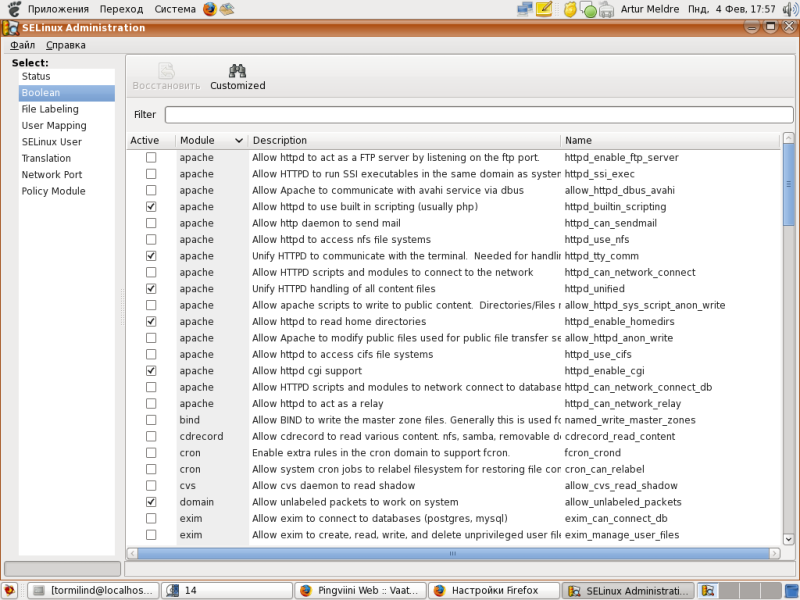Click the chat bubble with green dot icon
Screen dimensions: 800x600
click(588, 10)
